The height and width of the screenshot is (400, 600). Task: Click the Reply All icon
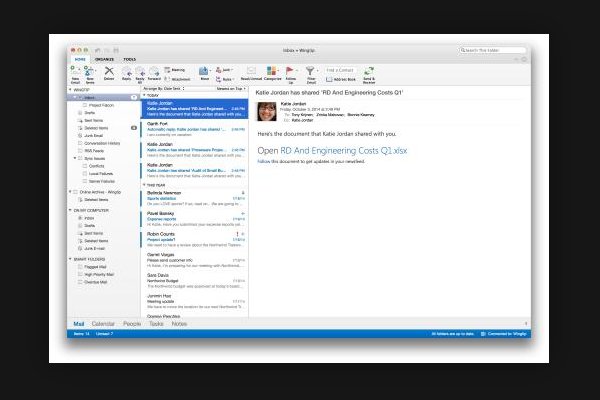tap(140, 71)
